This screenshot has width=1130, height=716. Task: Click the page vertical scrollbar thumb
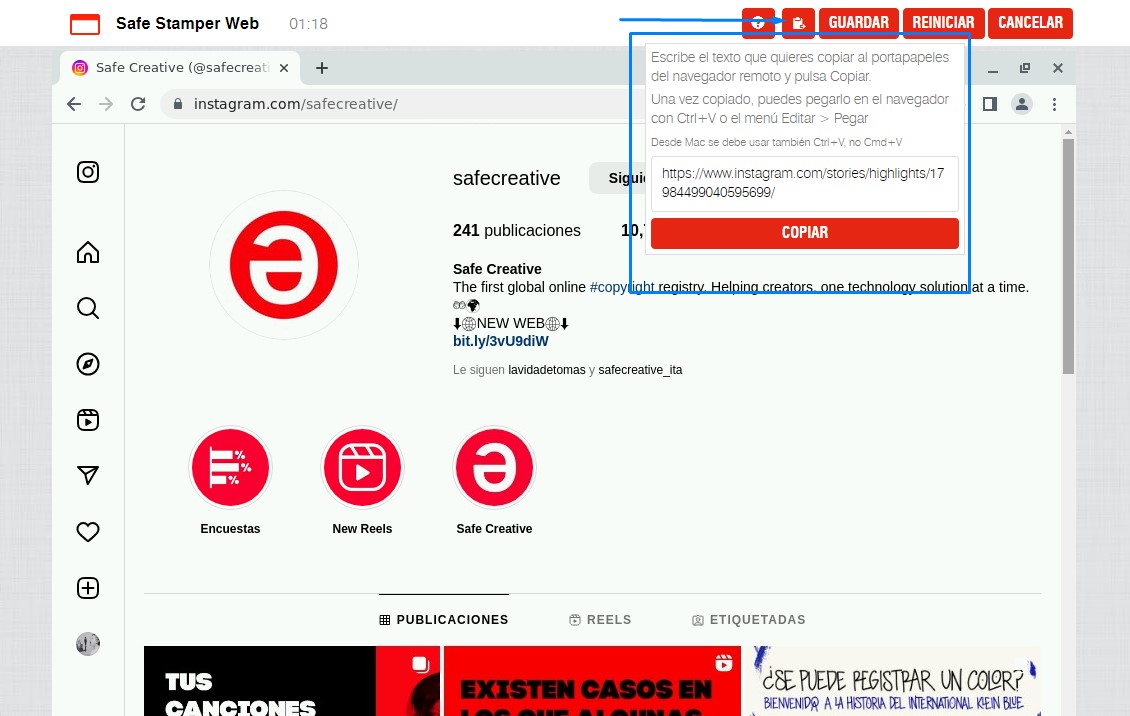(1068, 256)
